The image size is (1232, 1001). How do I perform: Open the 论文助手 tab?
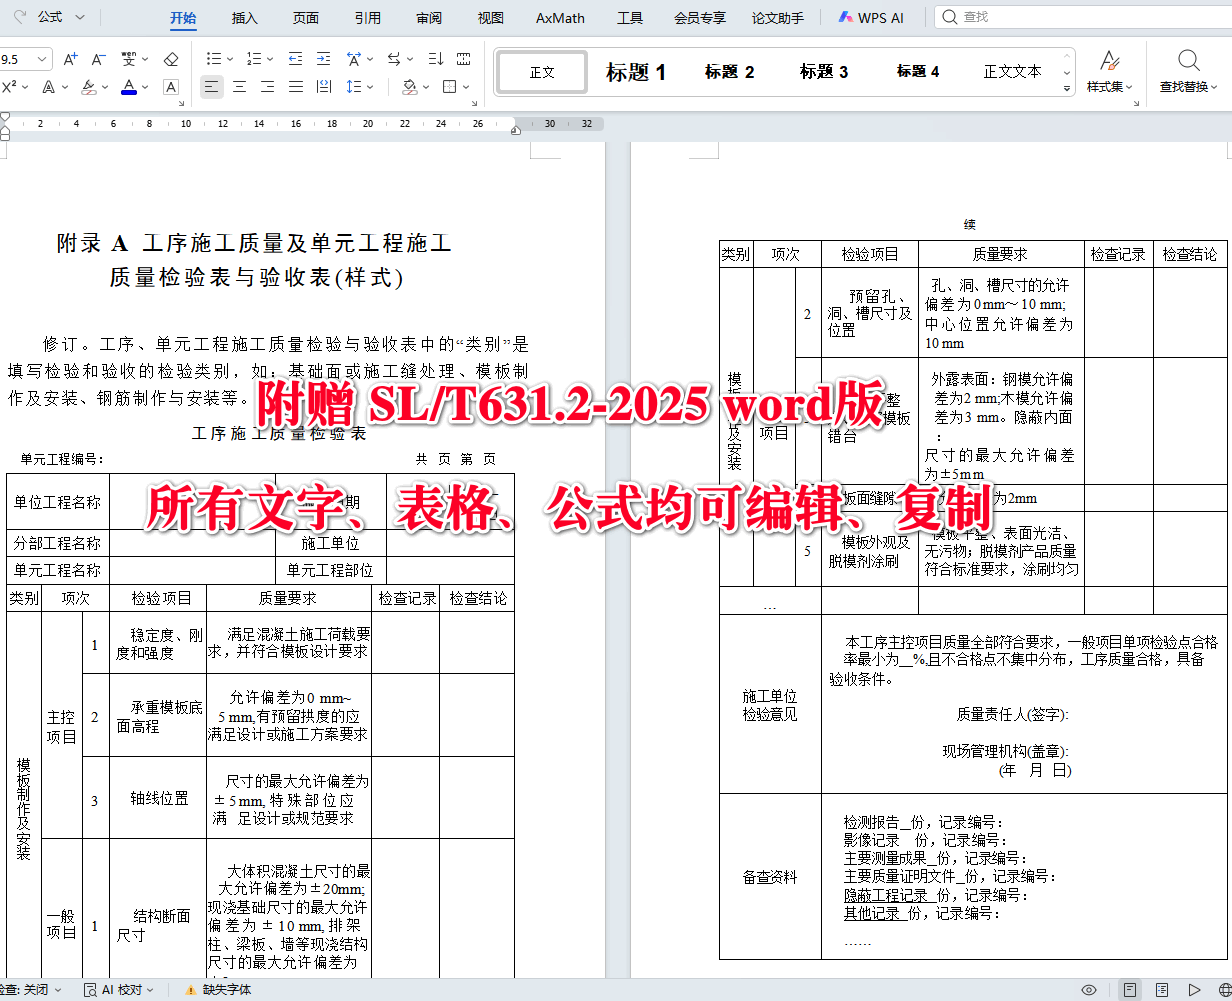click(778, 18)
